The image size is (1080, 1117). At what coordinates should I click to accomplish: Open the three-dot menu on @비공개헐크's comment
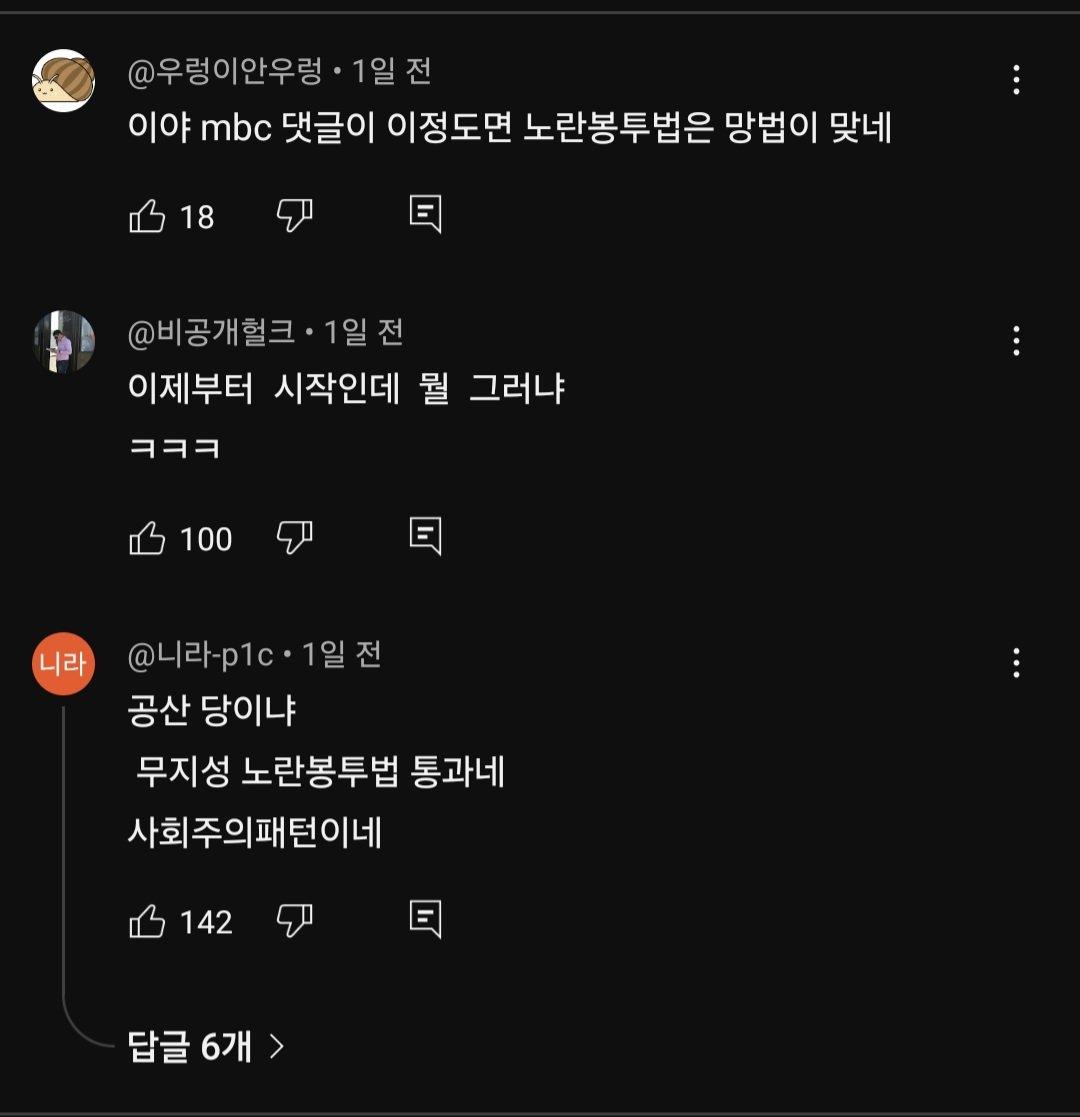point(1017,340)
